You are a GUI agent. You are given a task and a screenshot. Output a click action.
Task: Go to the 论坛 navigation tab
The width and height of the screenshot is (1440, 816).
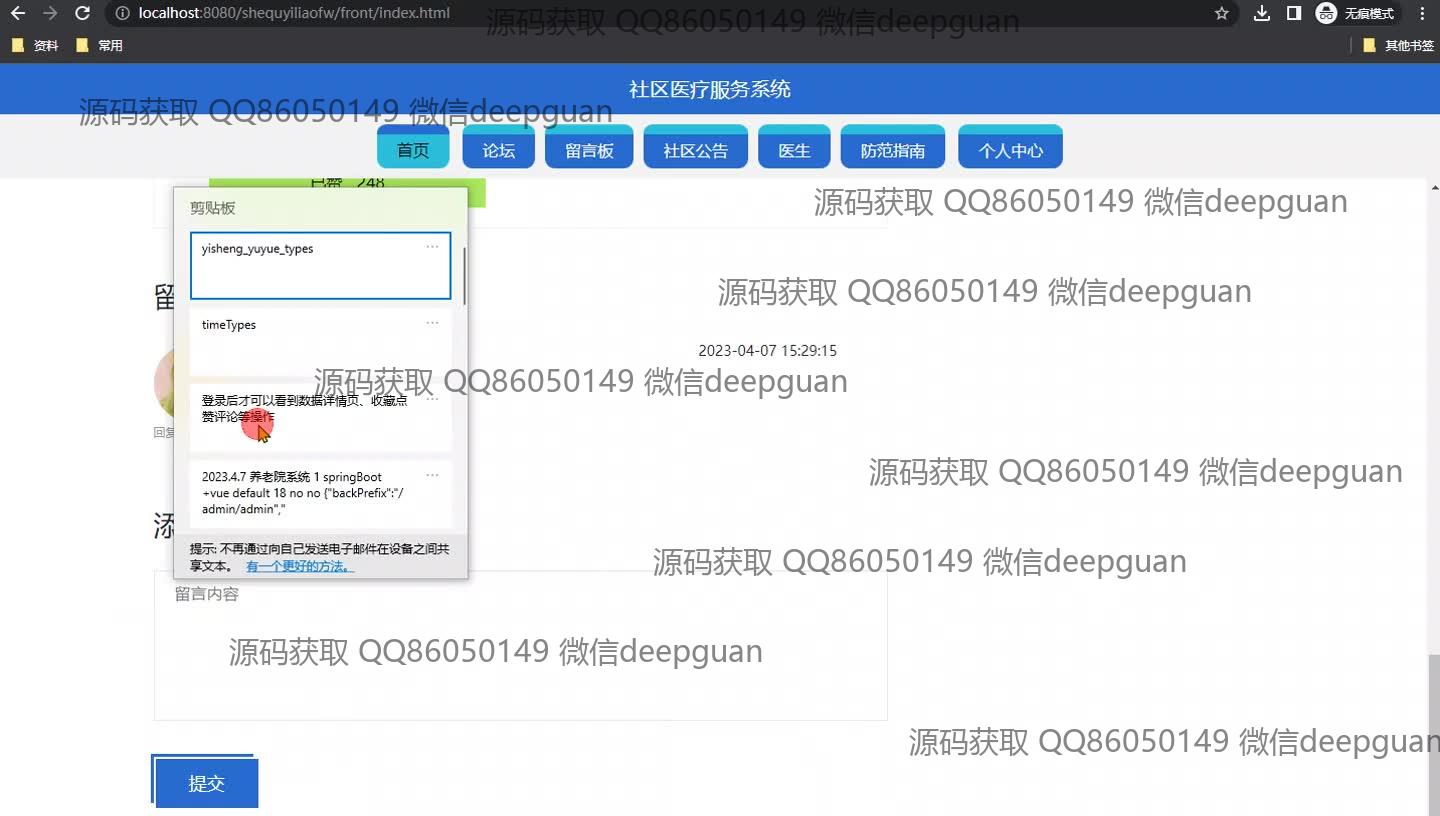(498, 151)
